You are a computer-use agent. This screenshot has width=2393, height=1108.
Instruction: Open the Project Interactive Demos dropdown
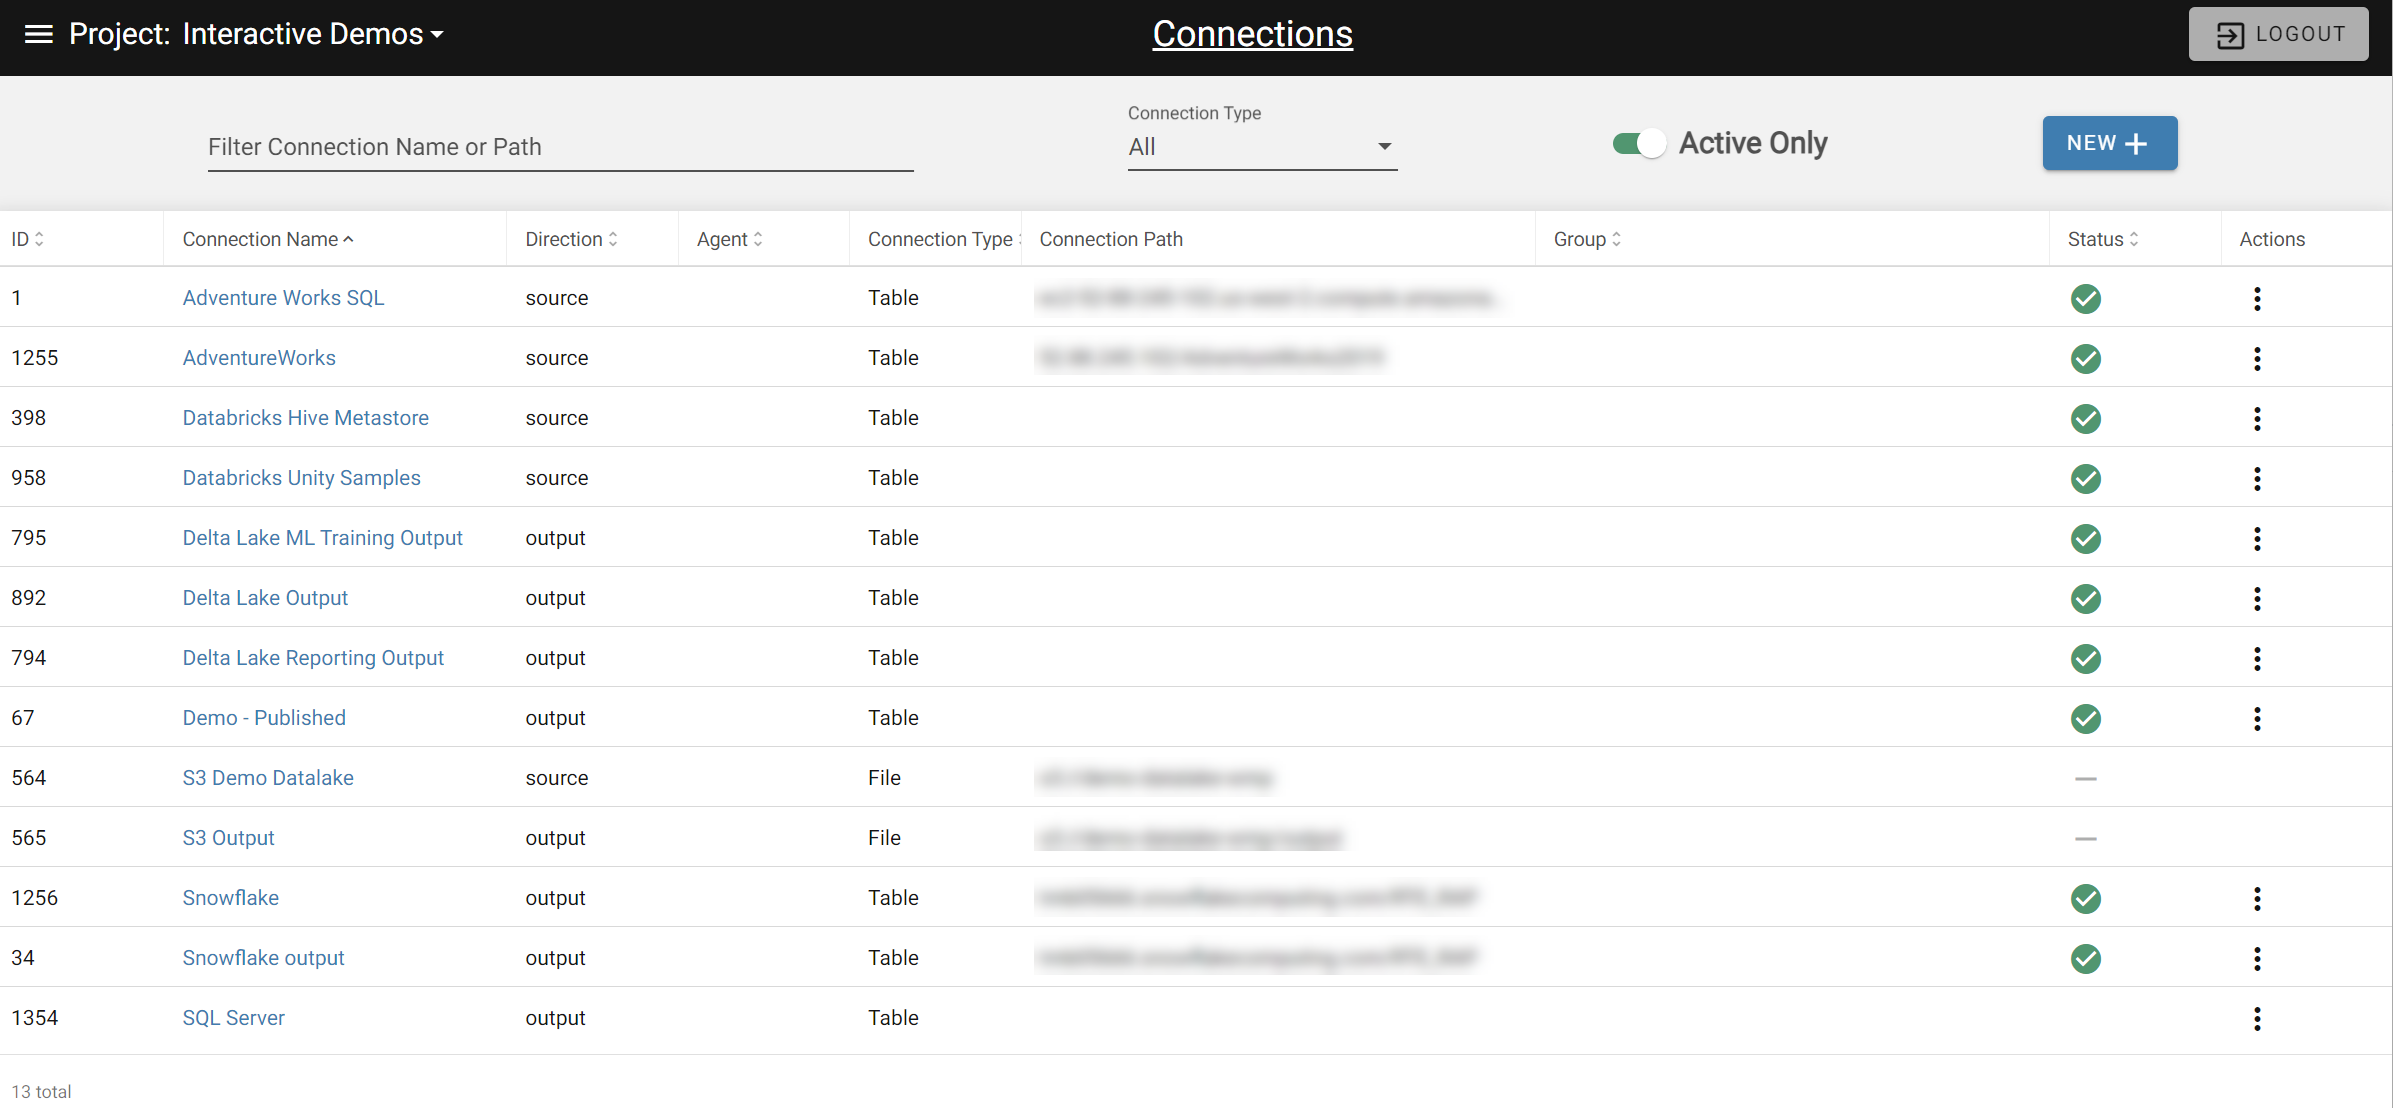[255, 34]
